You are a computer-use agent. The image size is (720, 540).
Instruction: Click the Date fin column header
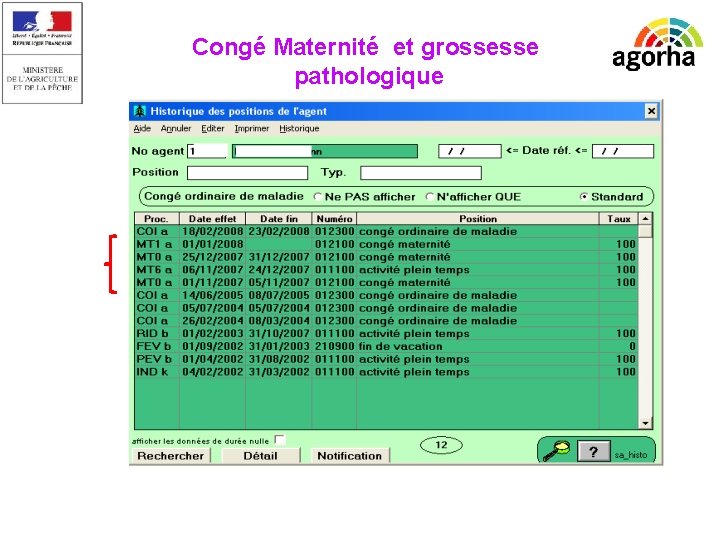279,219
